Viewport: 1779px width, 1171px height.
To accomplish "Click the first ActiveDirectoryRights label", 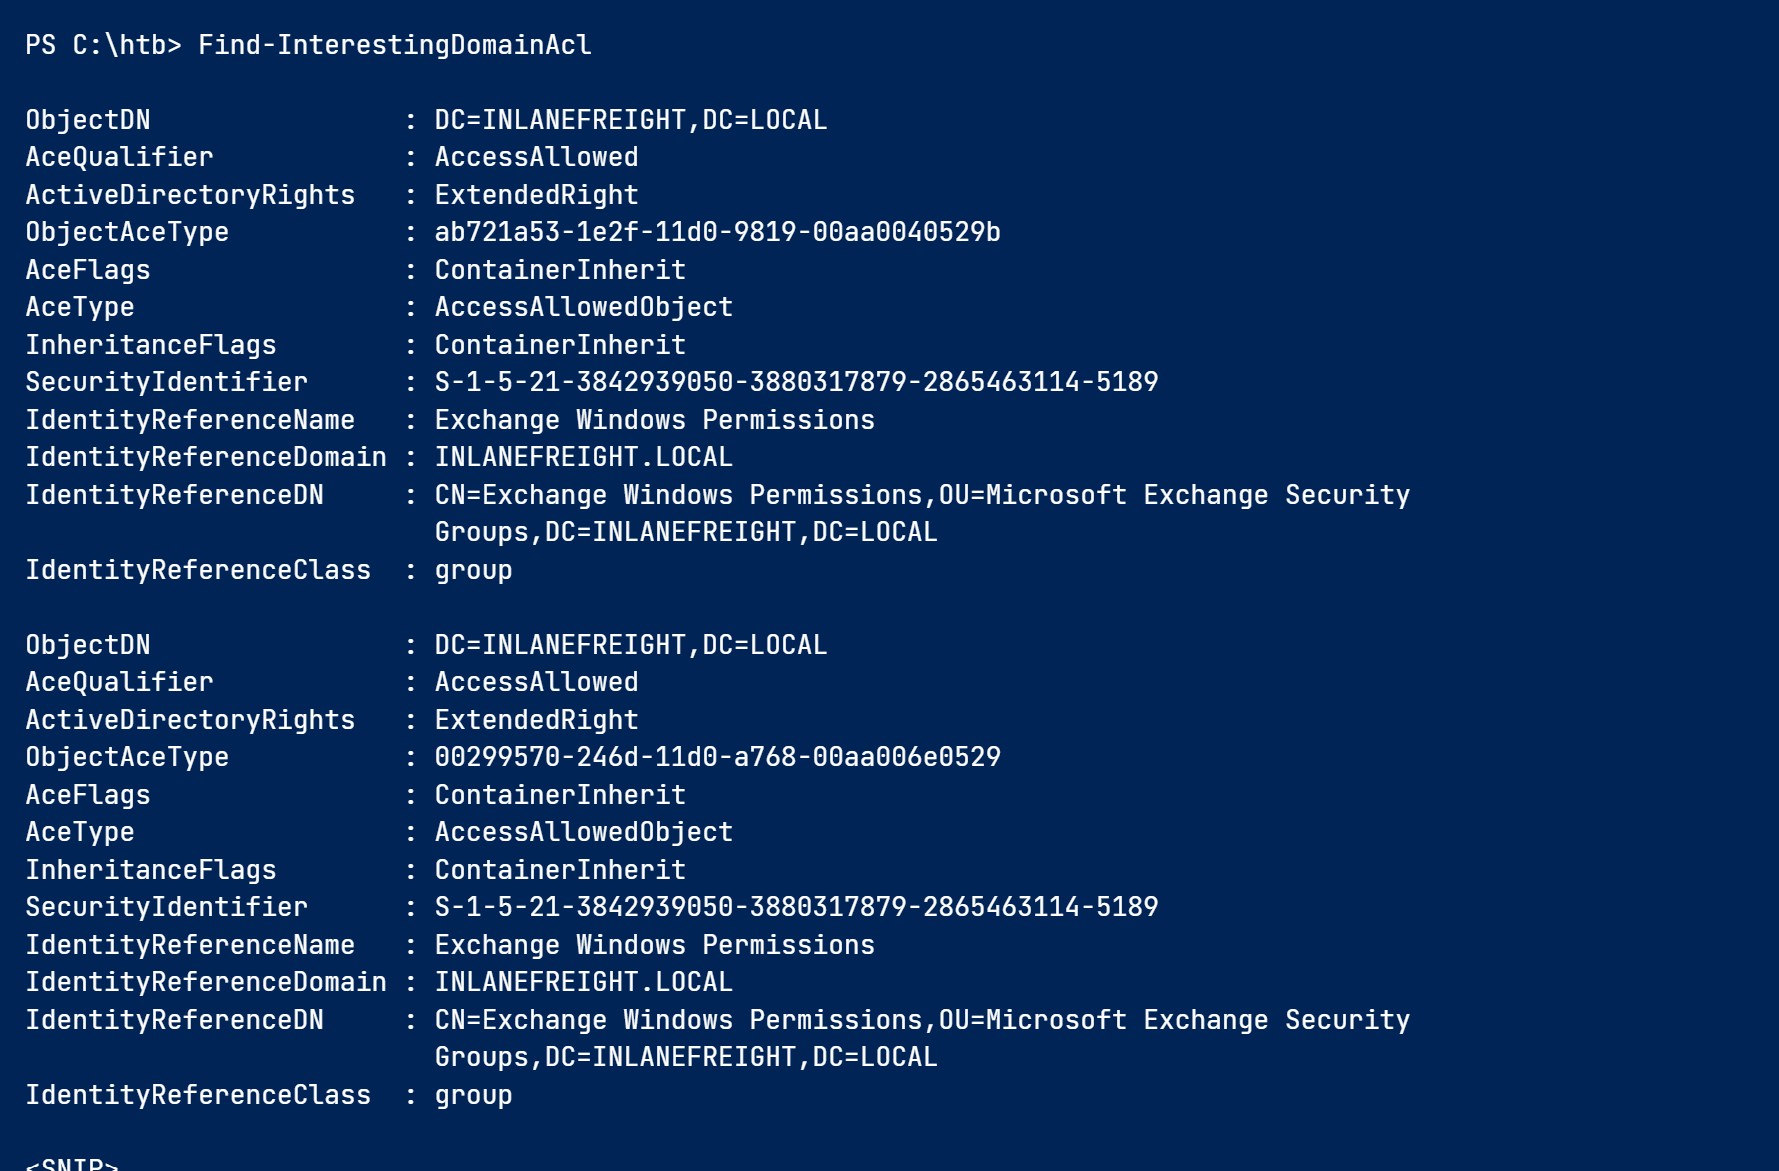I will click(190, 195).
